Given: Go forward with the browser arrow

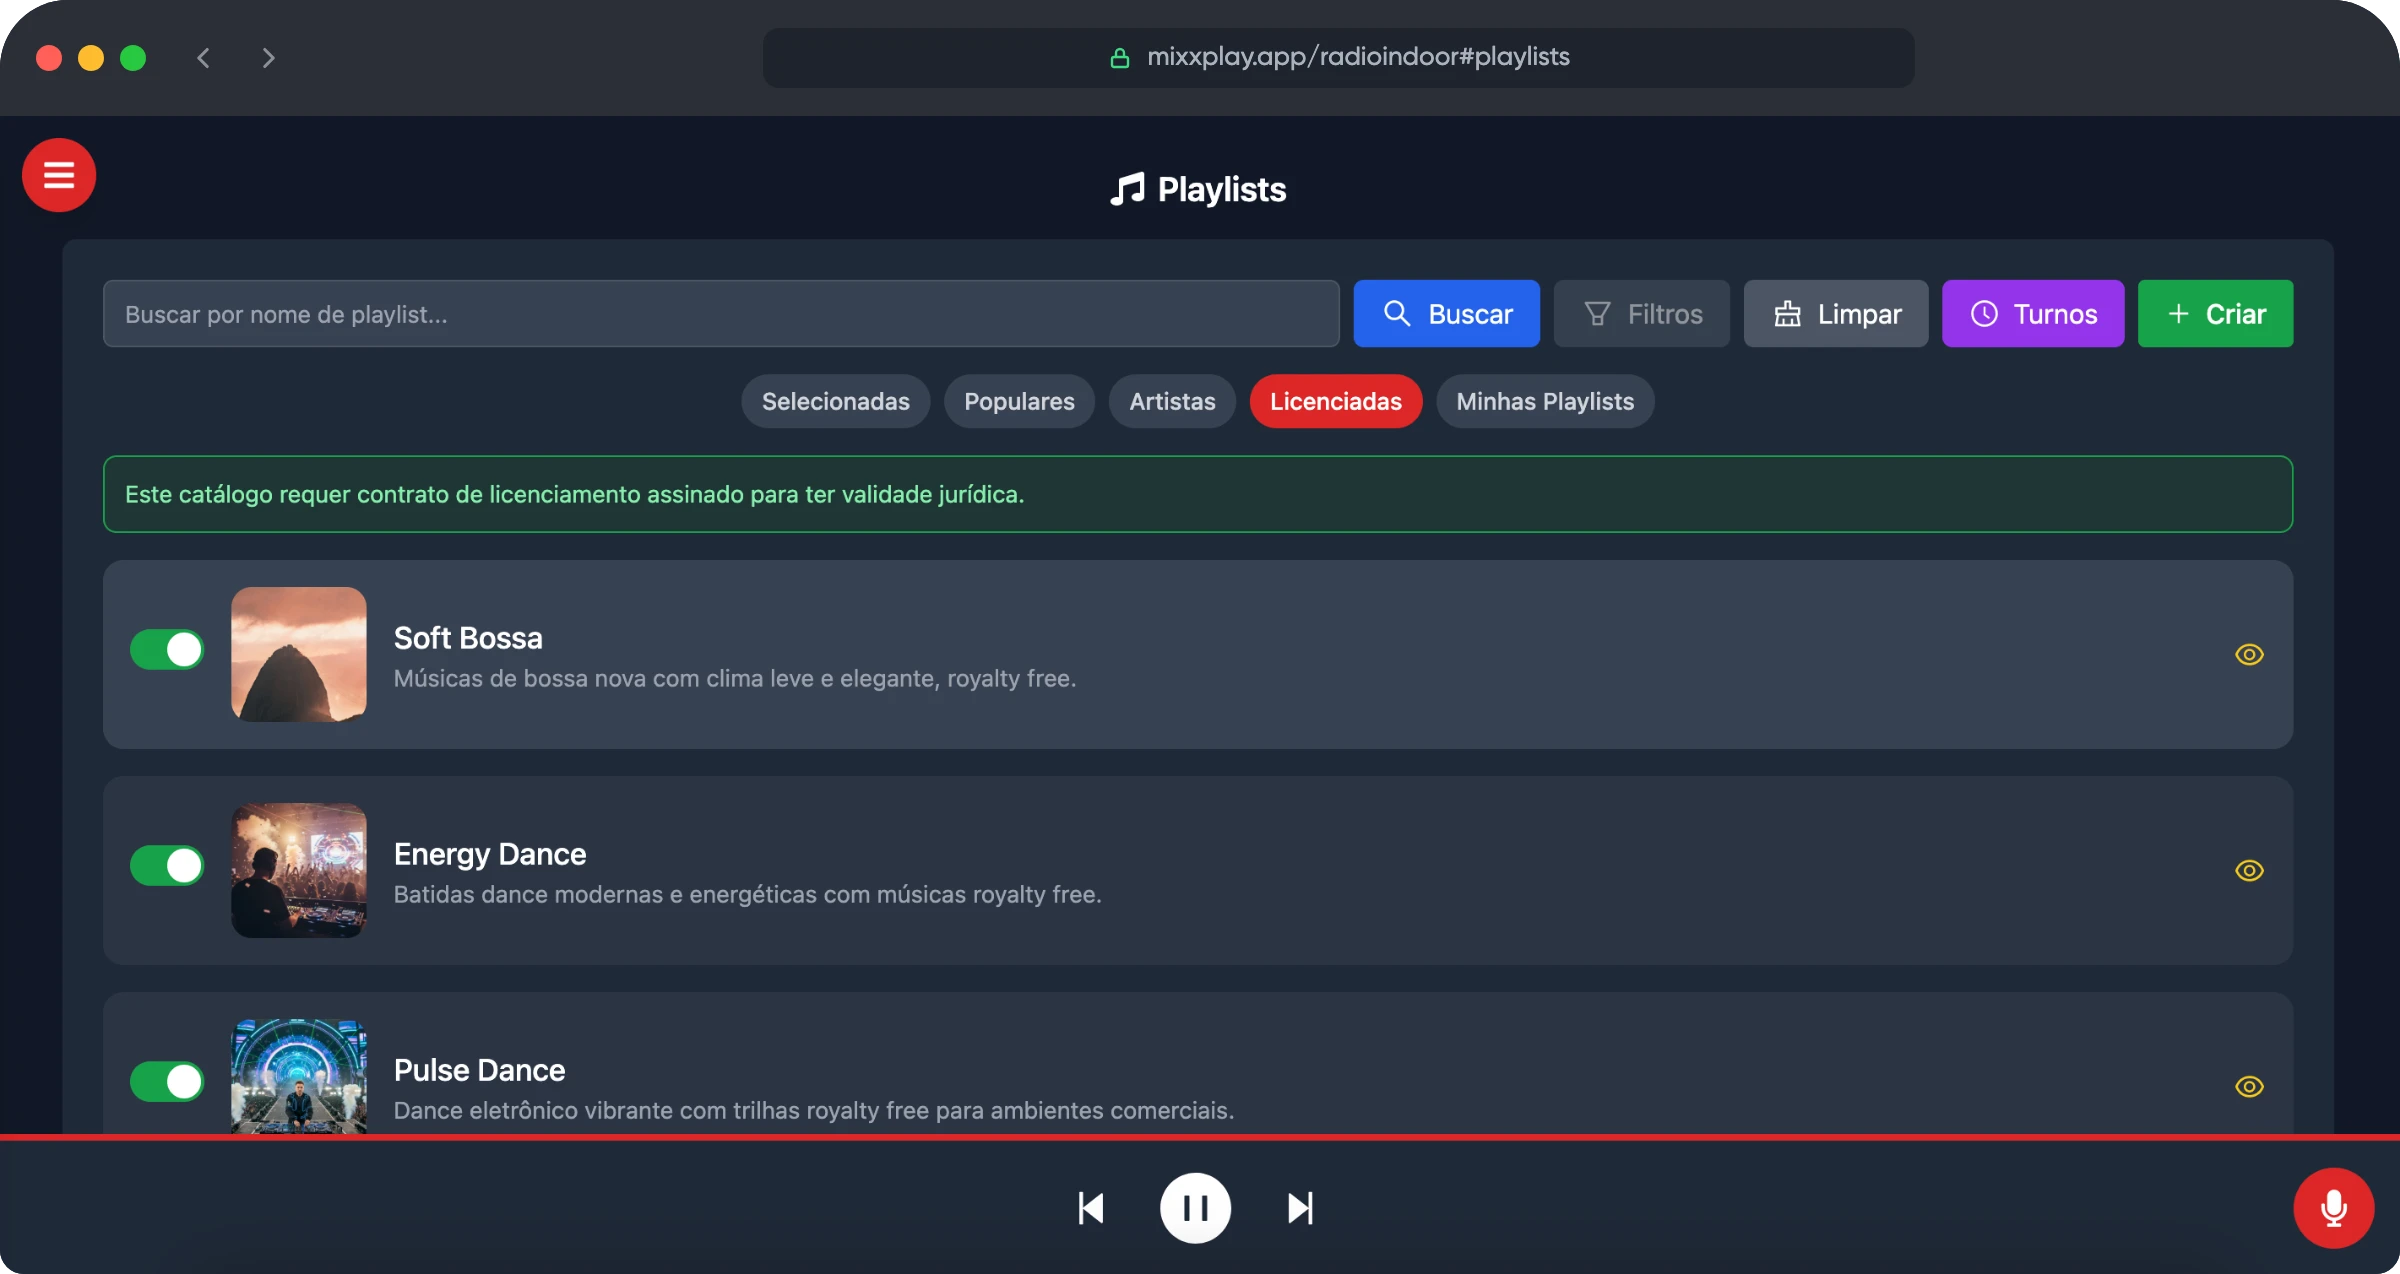Looking at the screenshot, I should [267, 58].
